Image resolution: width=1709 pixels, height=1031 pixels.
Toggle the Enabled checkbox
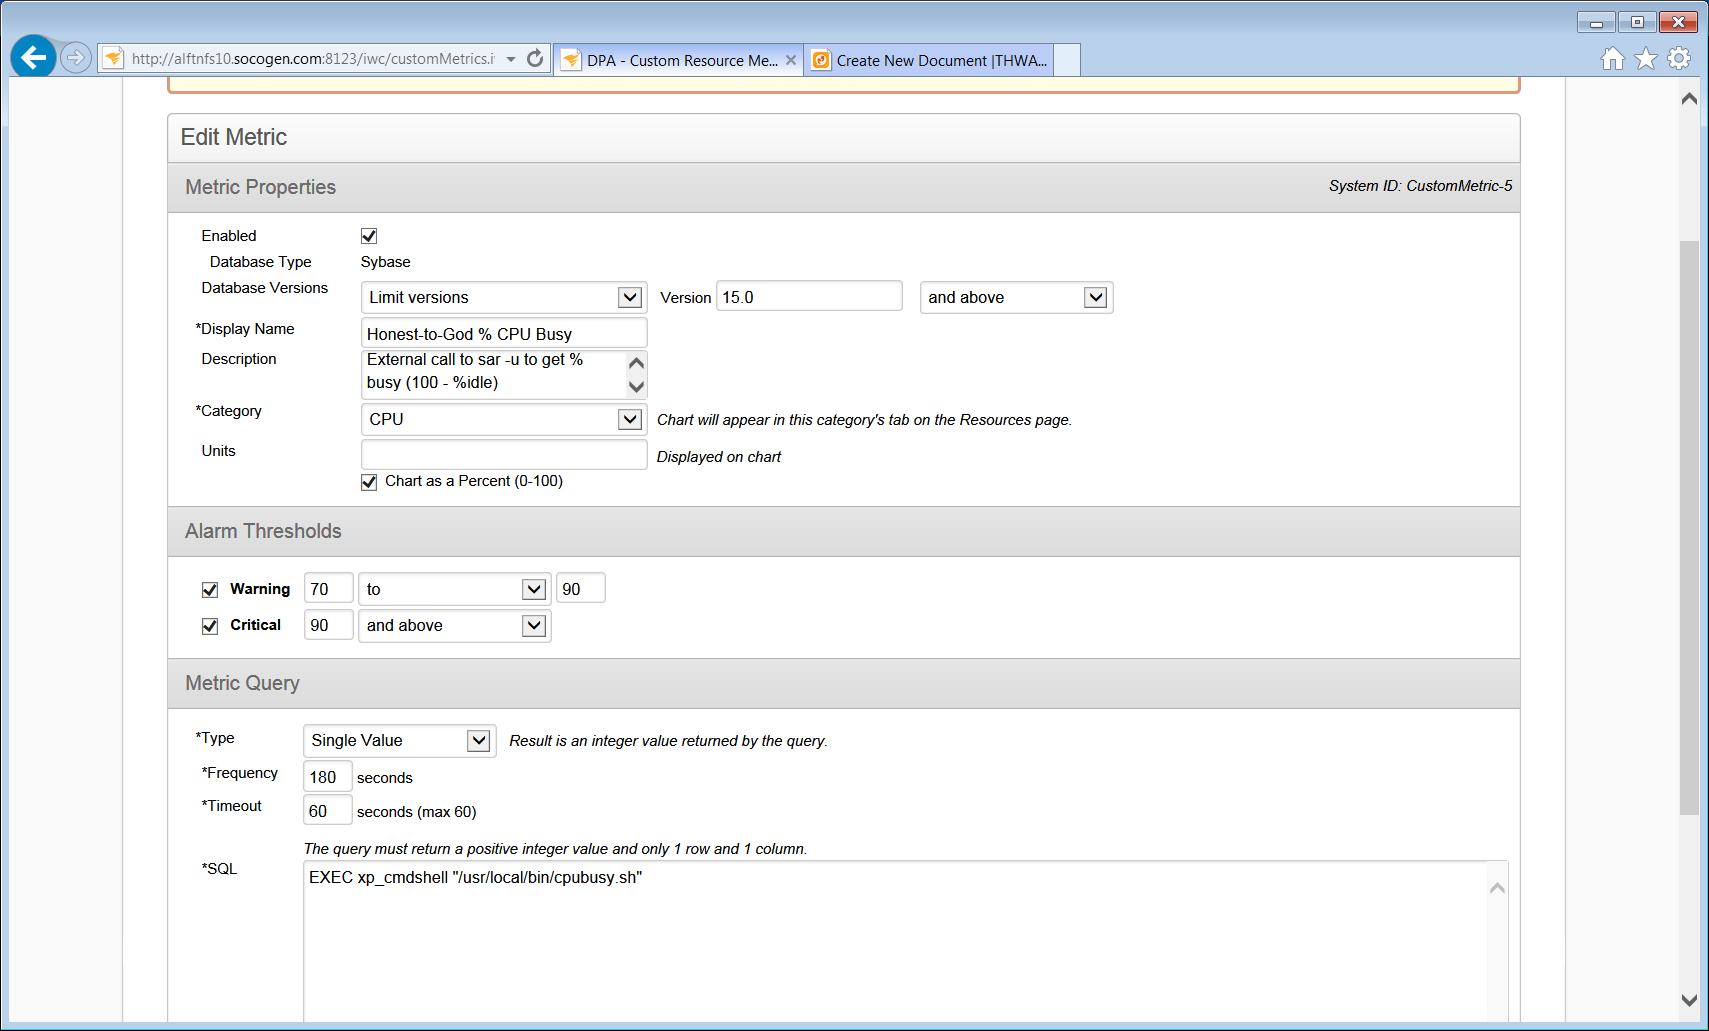(369, 236)
